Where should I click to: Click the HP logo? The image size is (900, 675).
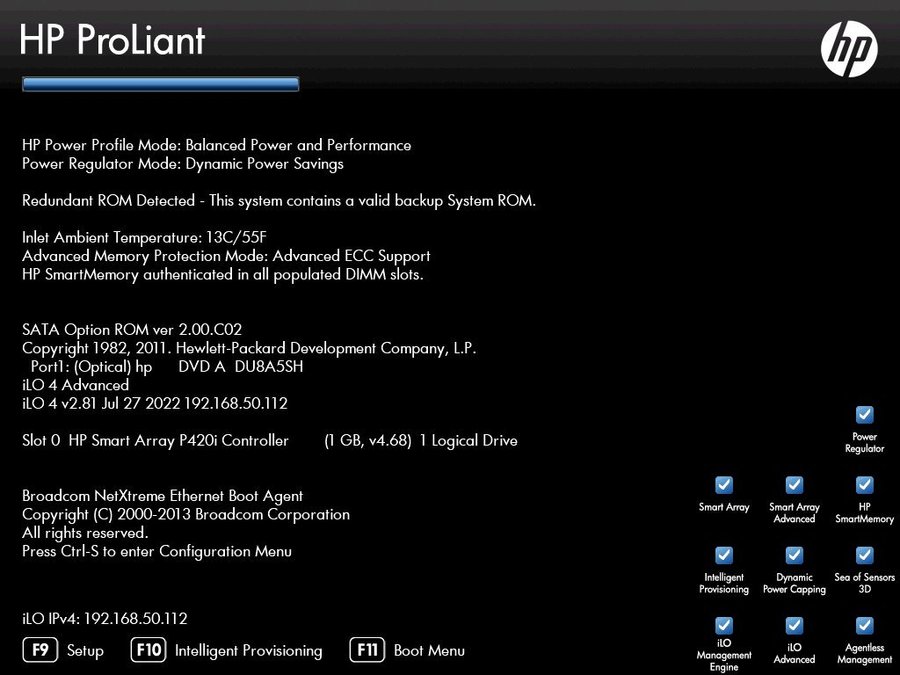tap(849, 49)
